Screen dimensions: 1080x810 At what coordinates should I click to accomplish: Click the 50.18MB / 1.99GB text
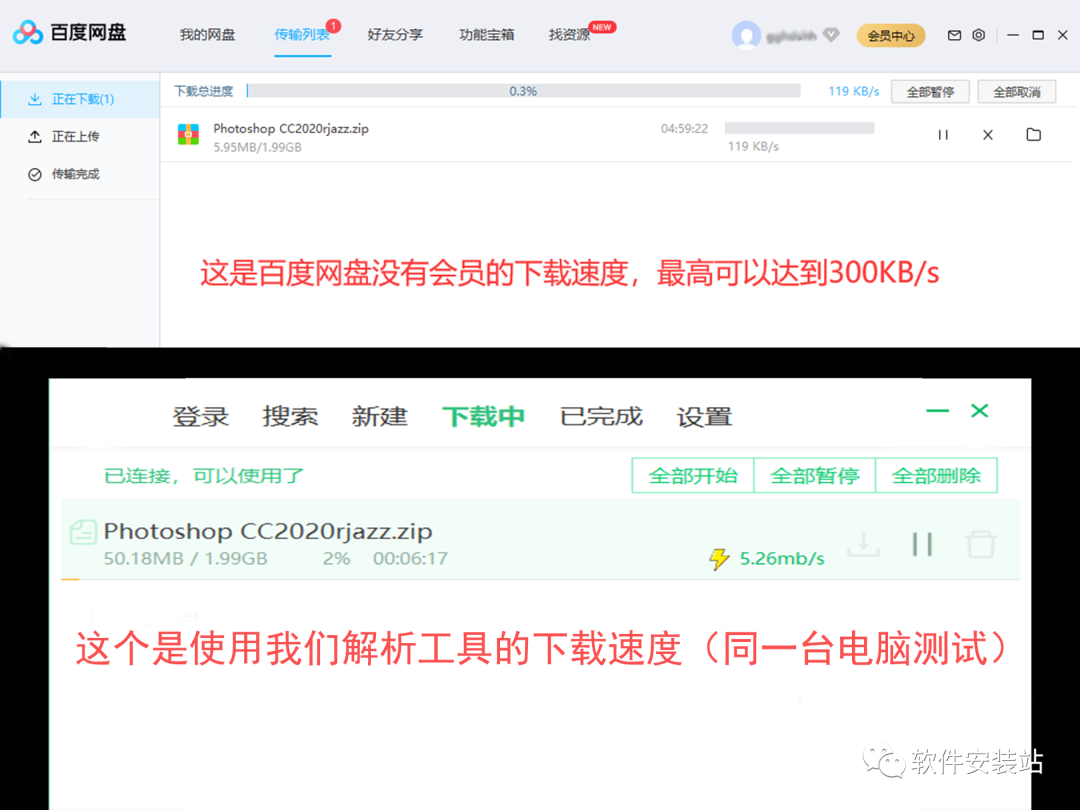click(185, 559)
